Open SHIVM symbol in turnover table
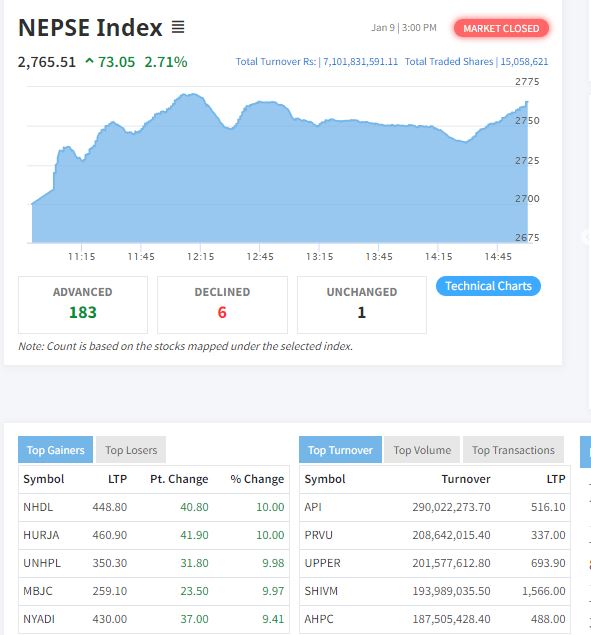This screenshot has width=591, height=635. pos(321,591)
